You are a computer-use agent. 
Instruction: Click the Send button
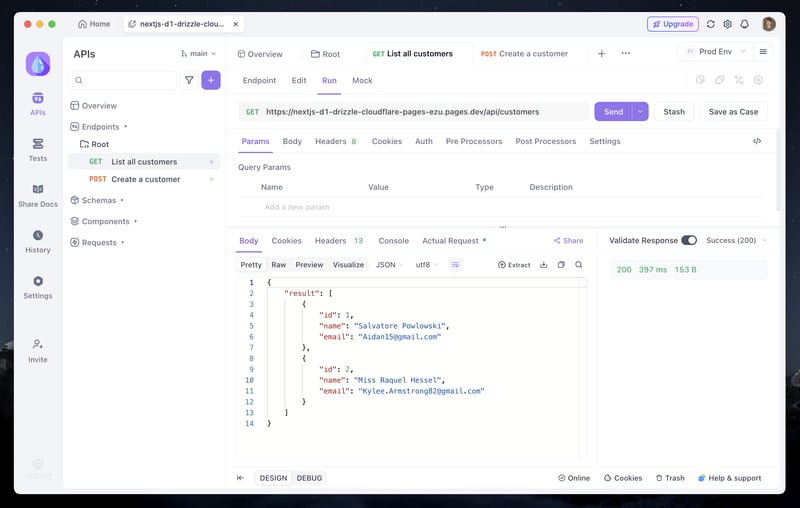[612, 112]
